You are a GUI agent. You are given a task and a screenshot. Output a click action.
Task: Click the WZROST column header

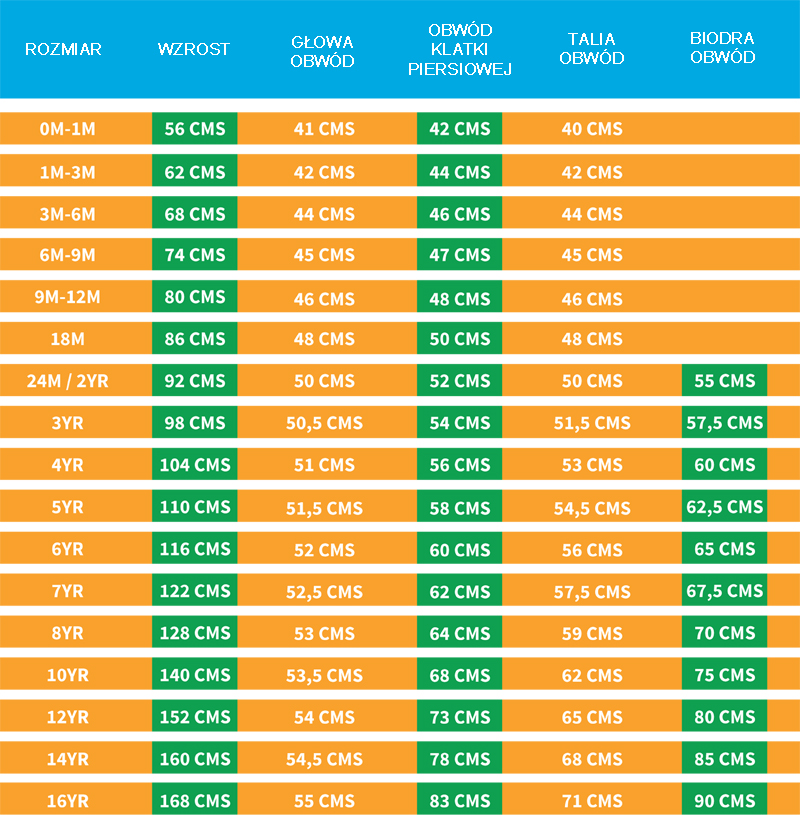coord(194,49)
